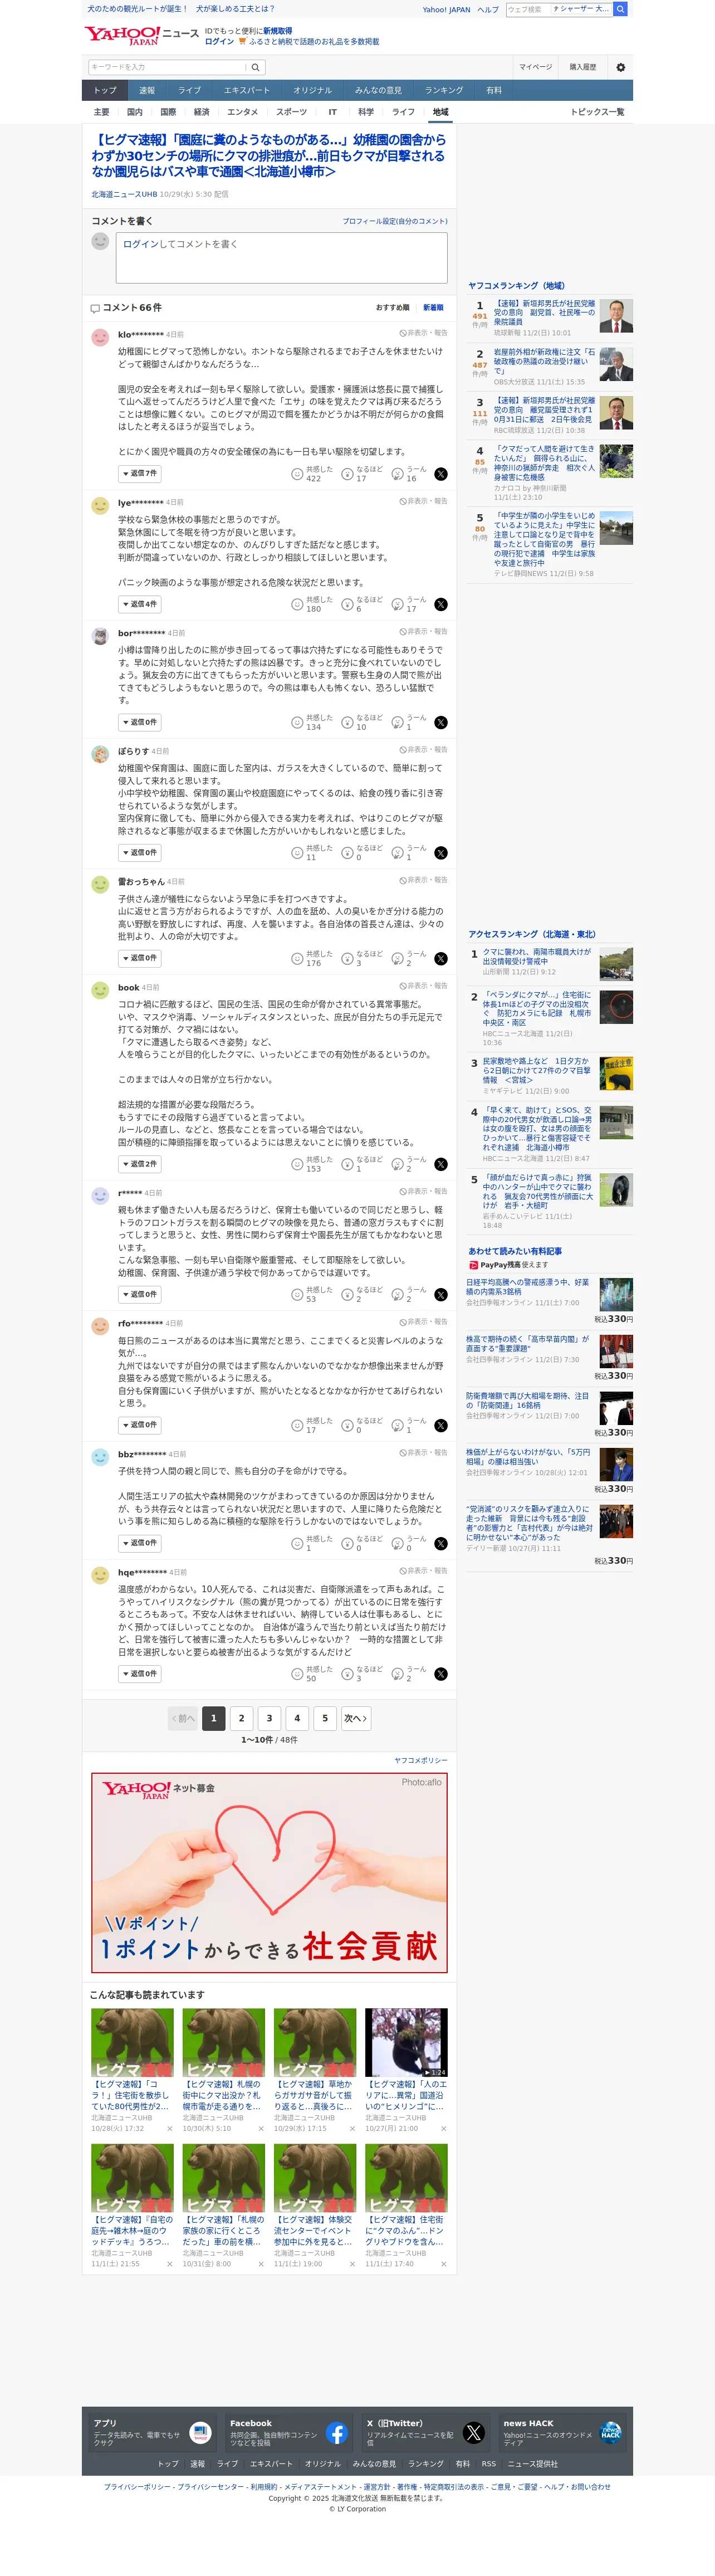
Task: Click the keyword search magnifier icon
Action: click(x=255, y=67)
